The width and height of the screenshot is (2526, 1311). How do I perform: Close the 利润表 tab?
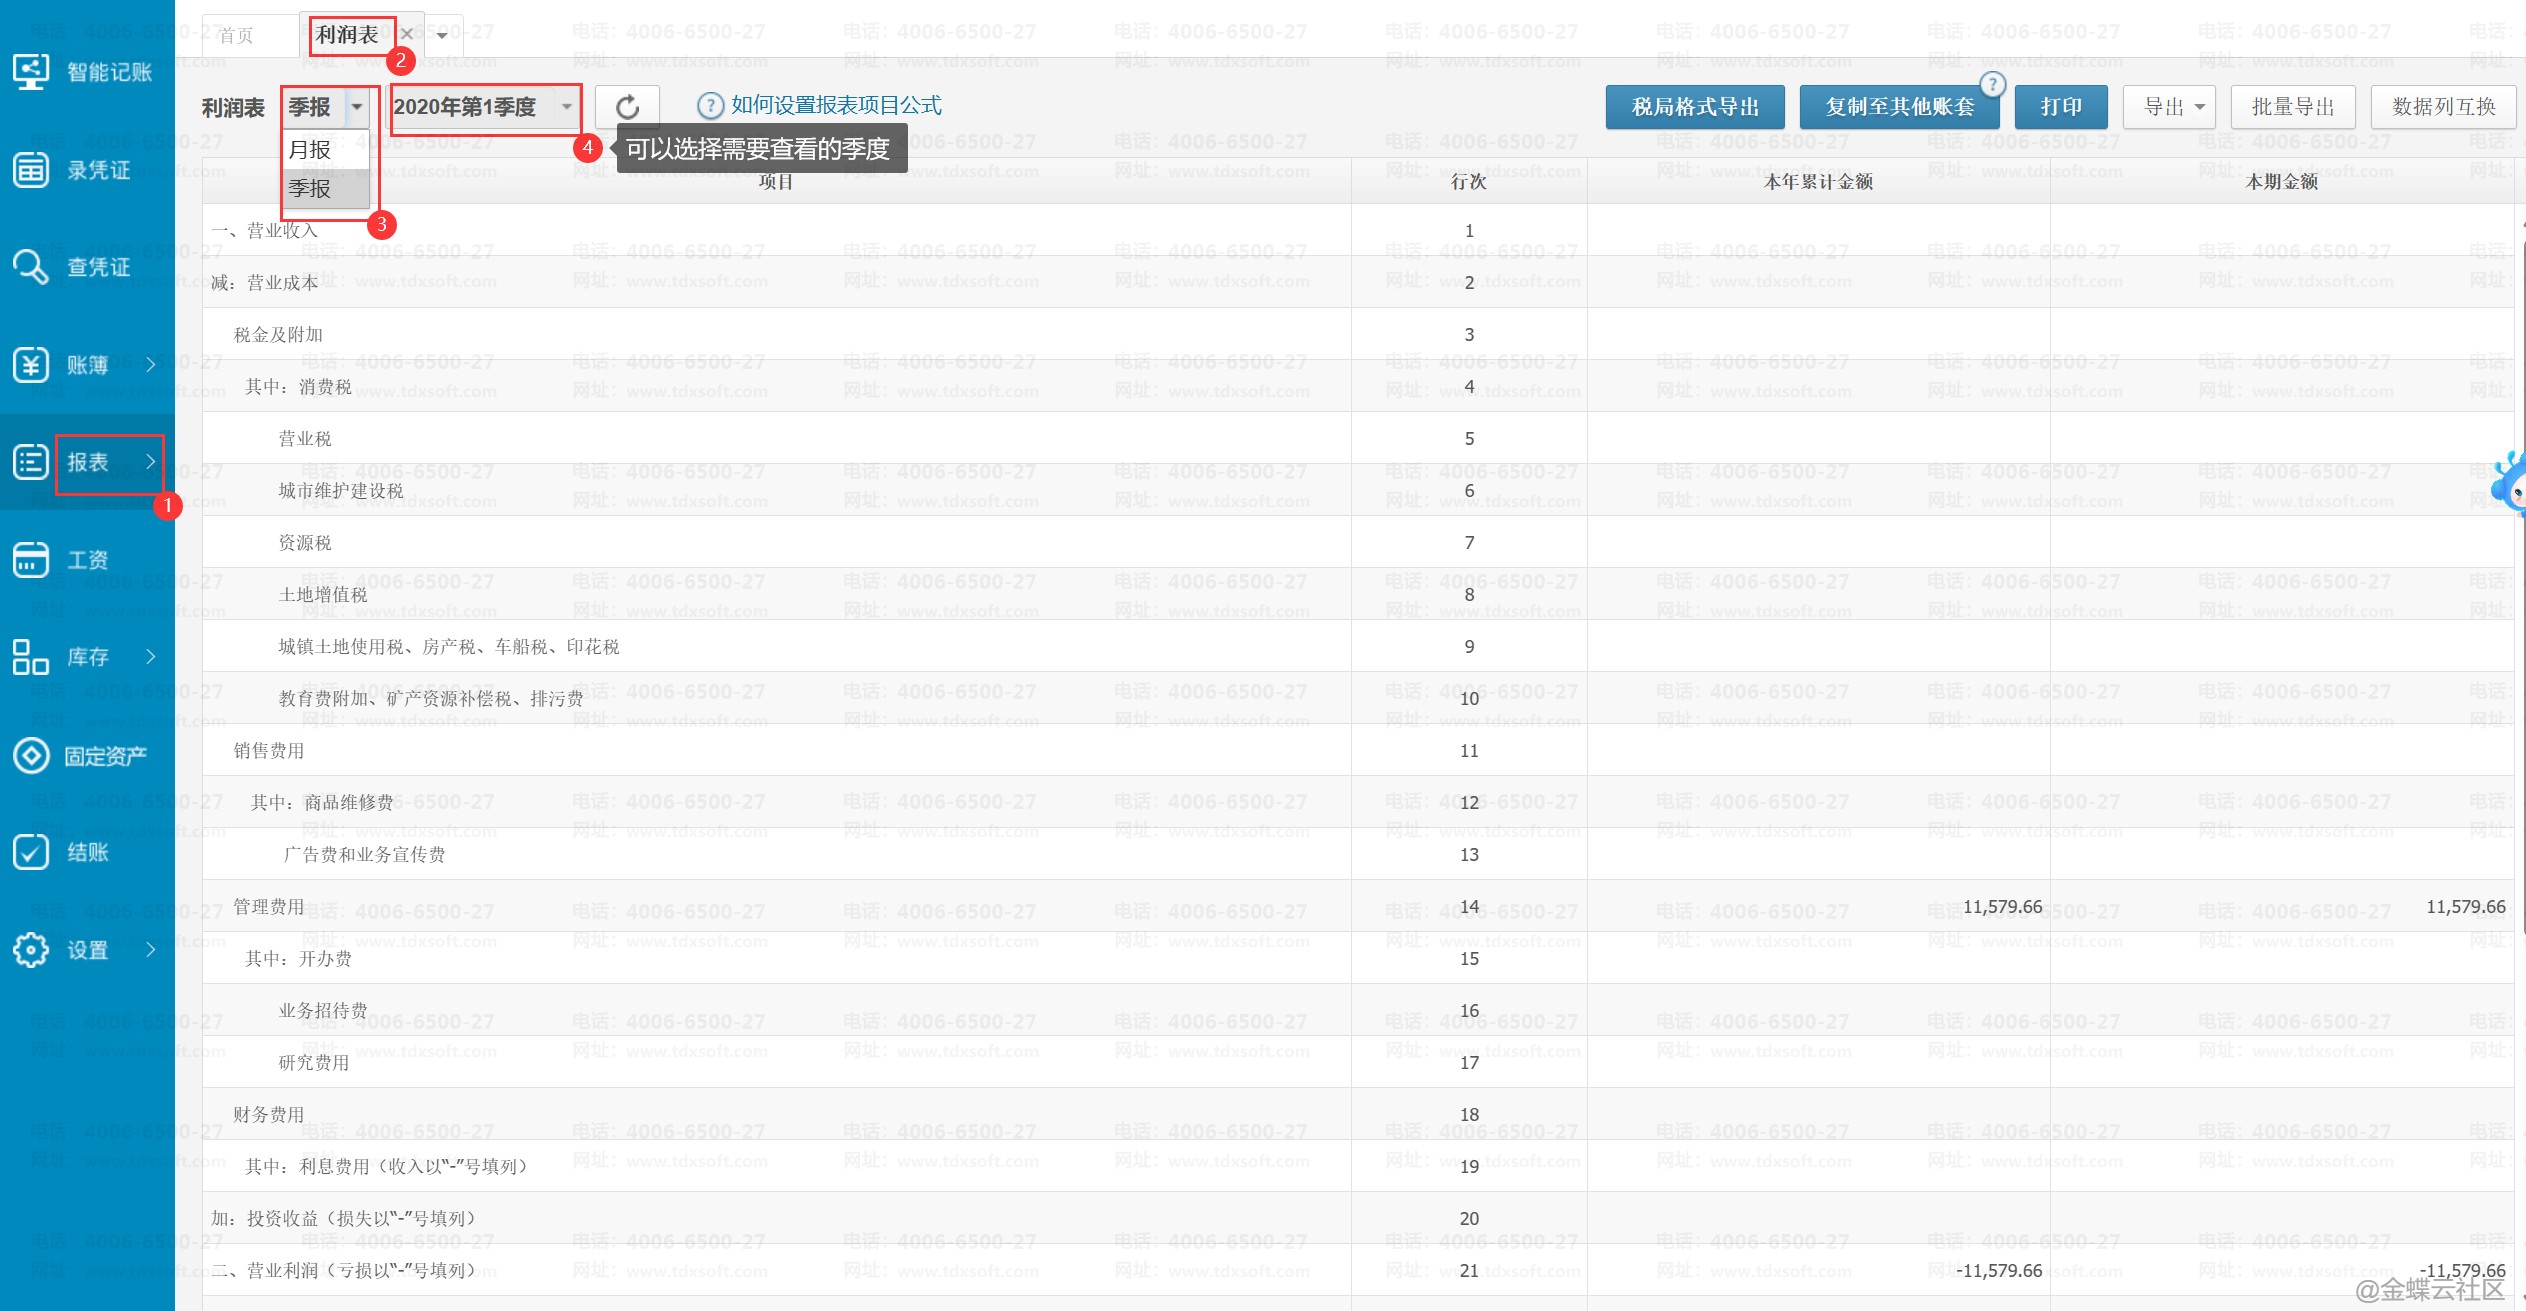pyautogui.click(x=407, y=34)
